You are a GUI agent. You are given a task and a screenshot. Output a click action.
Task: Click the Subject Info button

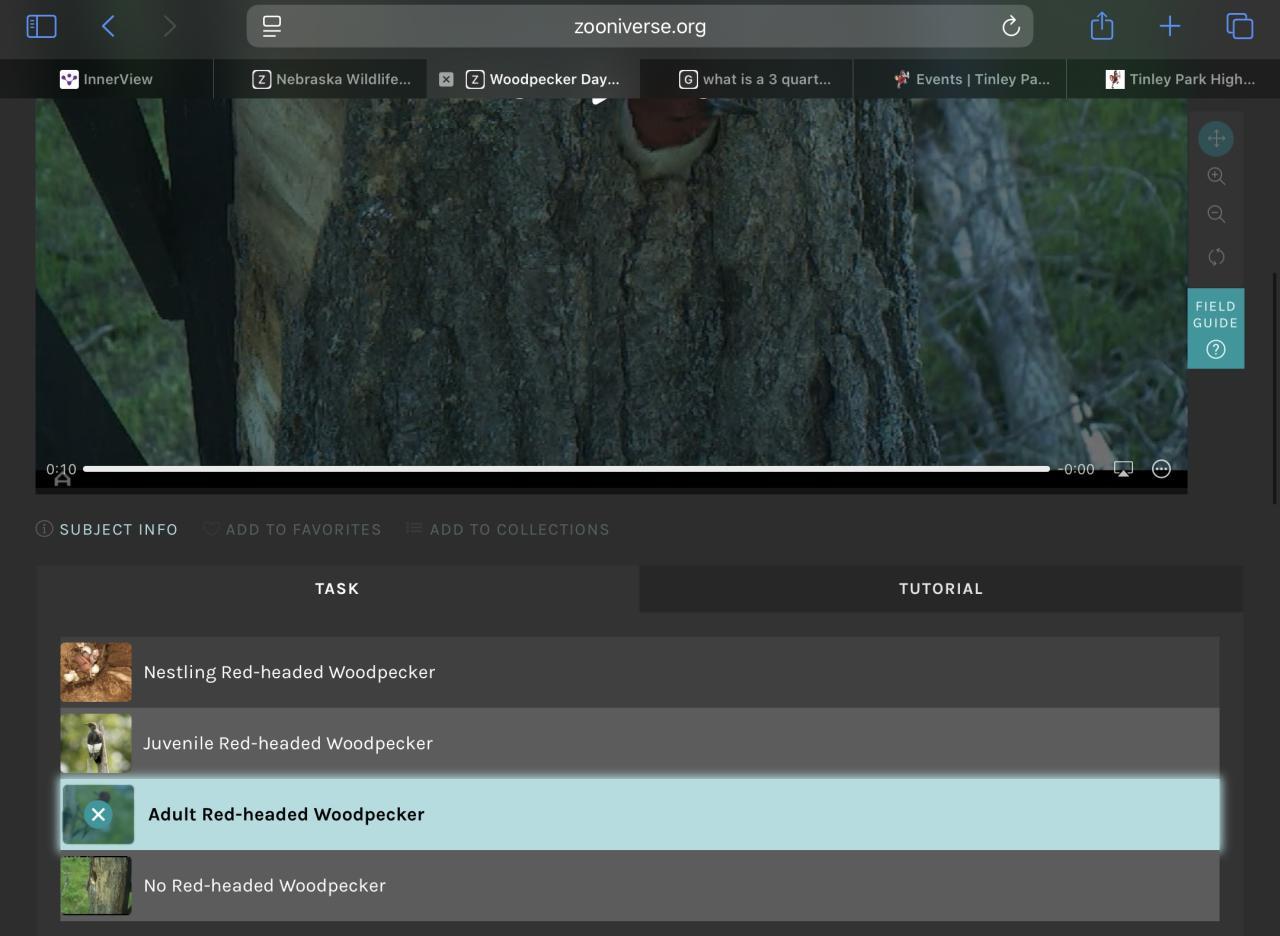point(107,529)
